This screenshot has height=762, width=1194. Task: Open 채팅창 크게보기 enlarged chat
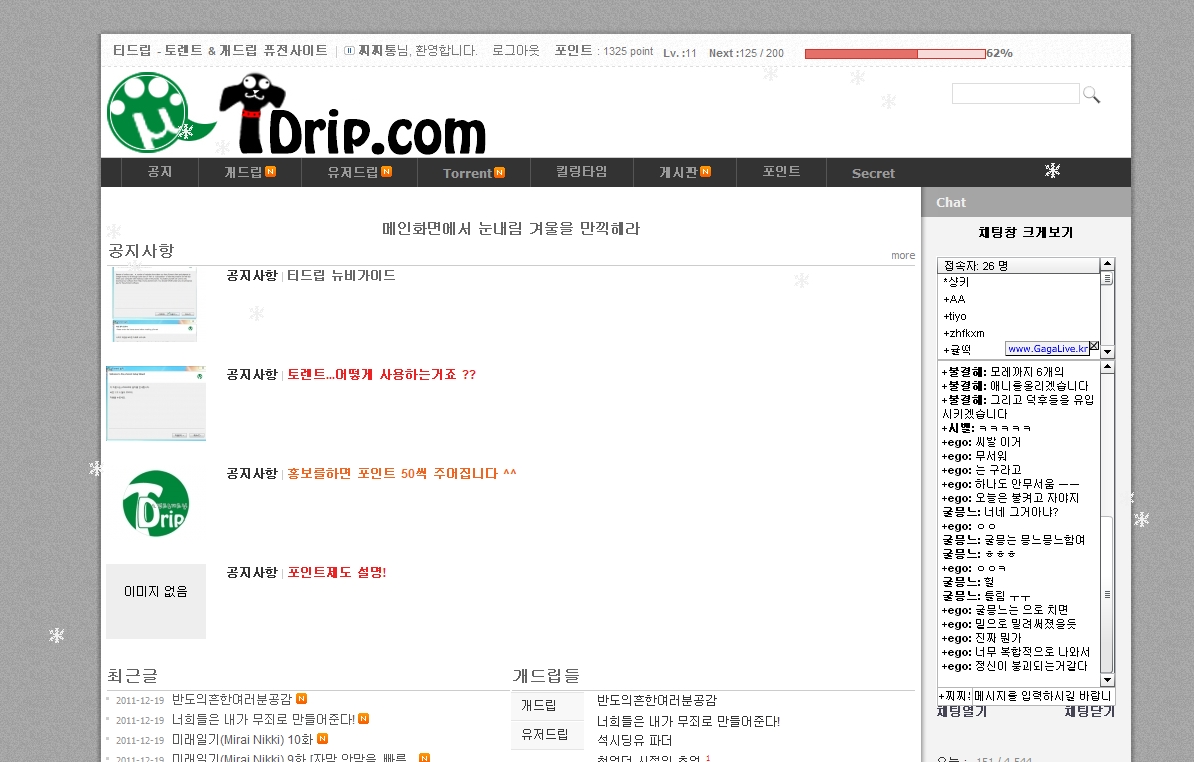1026,232
